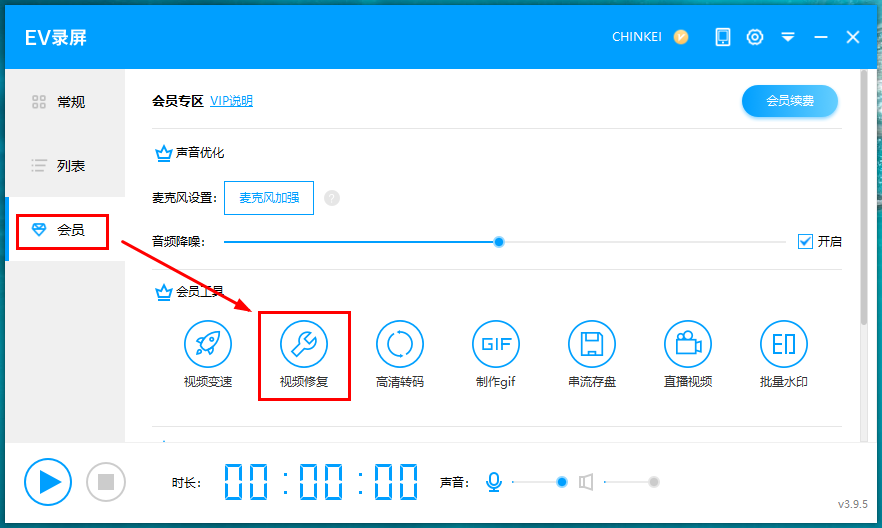882x528 pixels.
Task: Open the VIP说明 link
Action: [x=231, y=101]
